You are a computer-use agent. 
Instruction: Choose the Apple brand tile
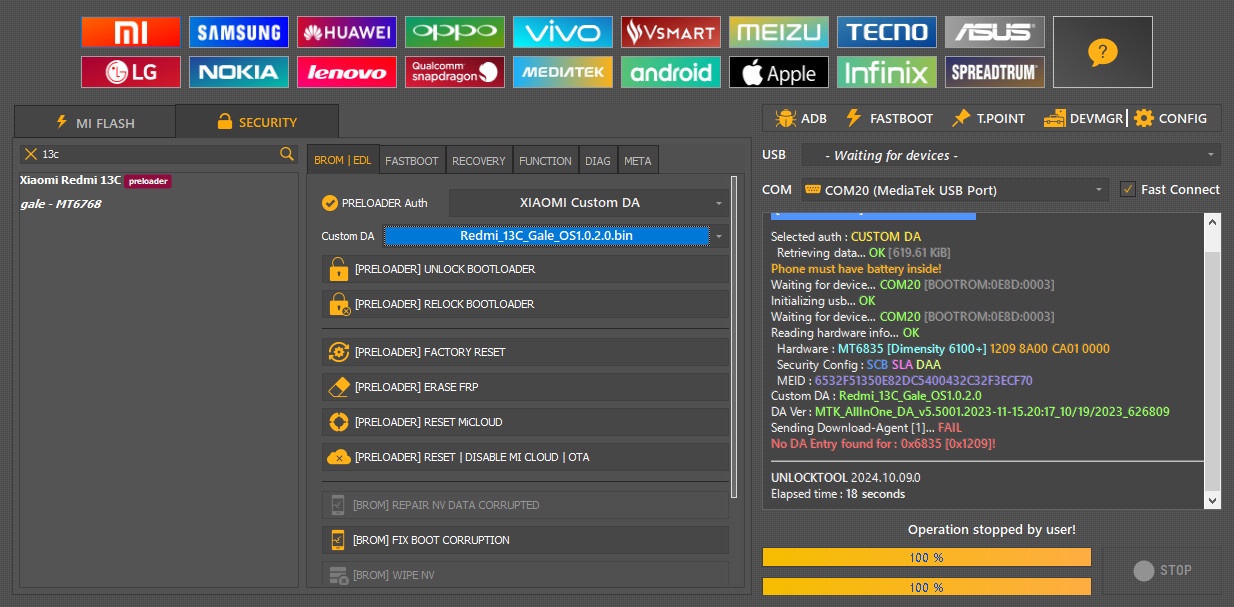779,72
